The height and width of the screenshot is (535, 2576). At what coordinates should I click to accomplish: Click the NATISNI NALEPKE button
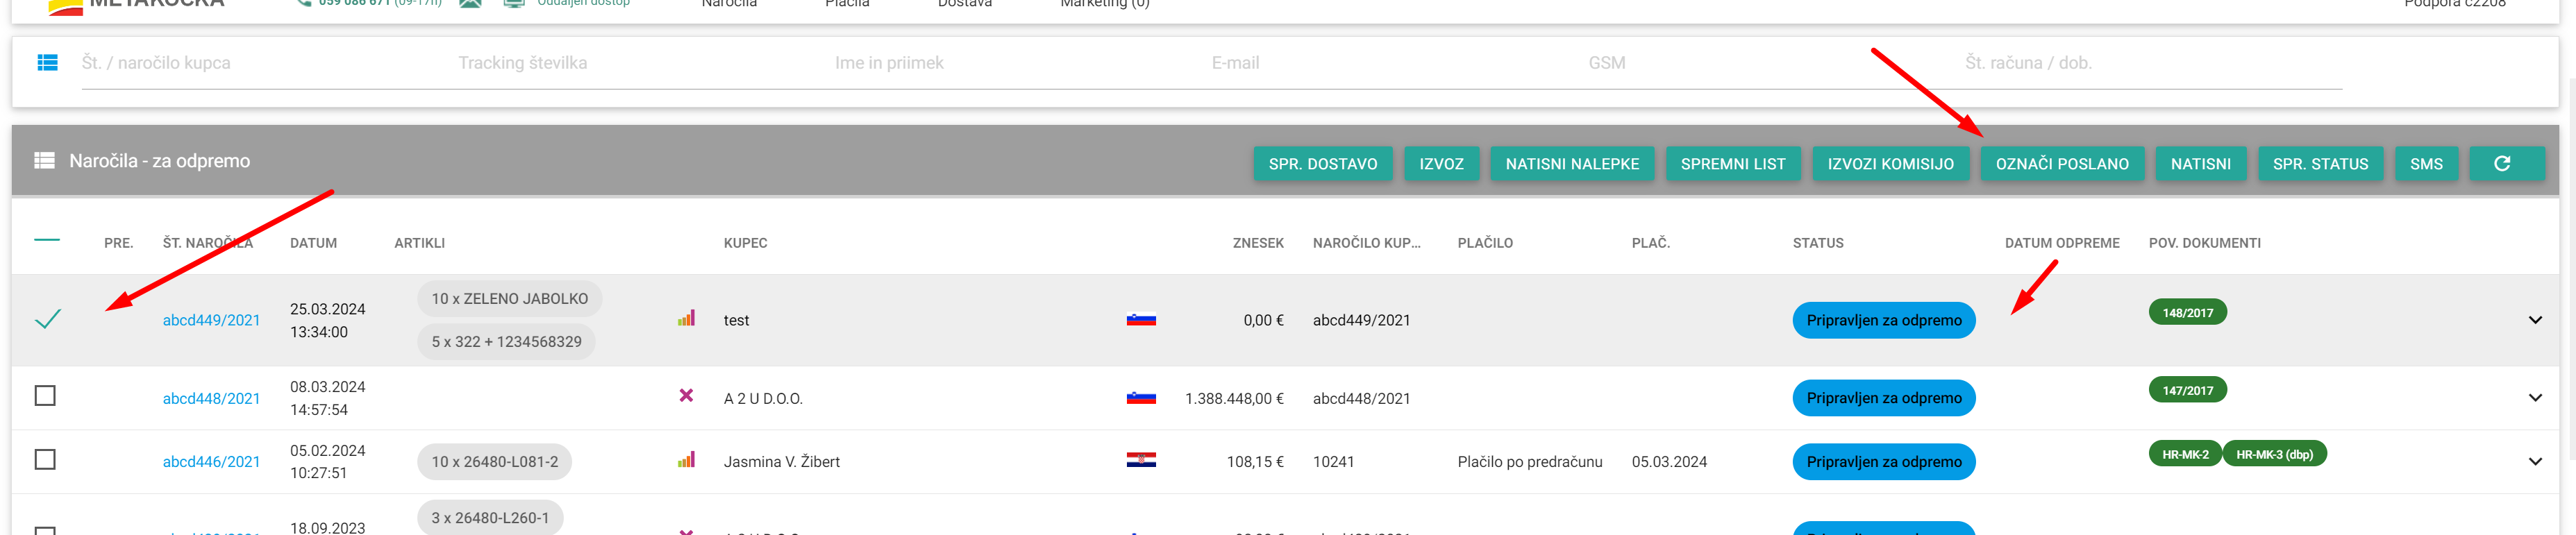(x=1572, y=164)
